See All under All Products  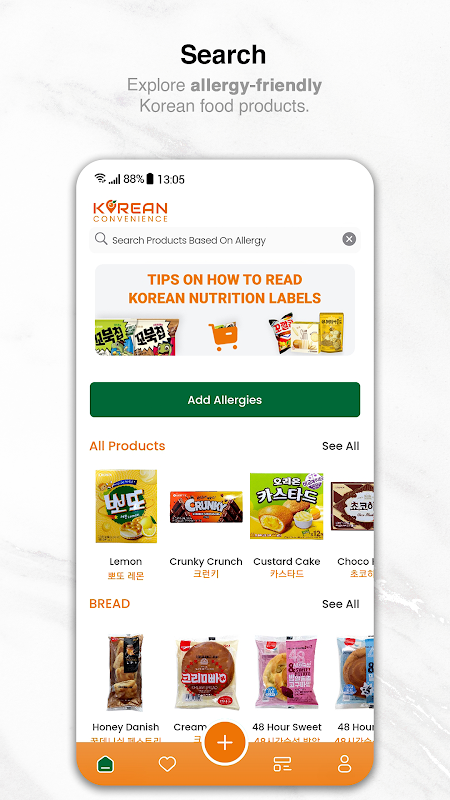coord(340,446)
